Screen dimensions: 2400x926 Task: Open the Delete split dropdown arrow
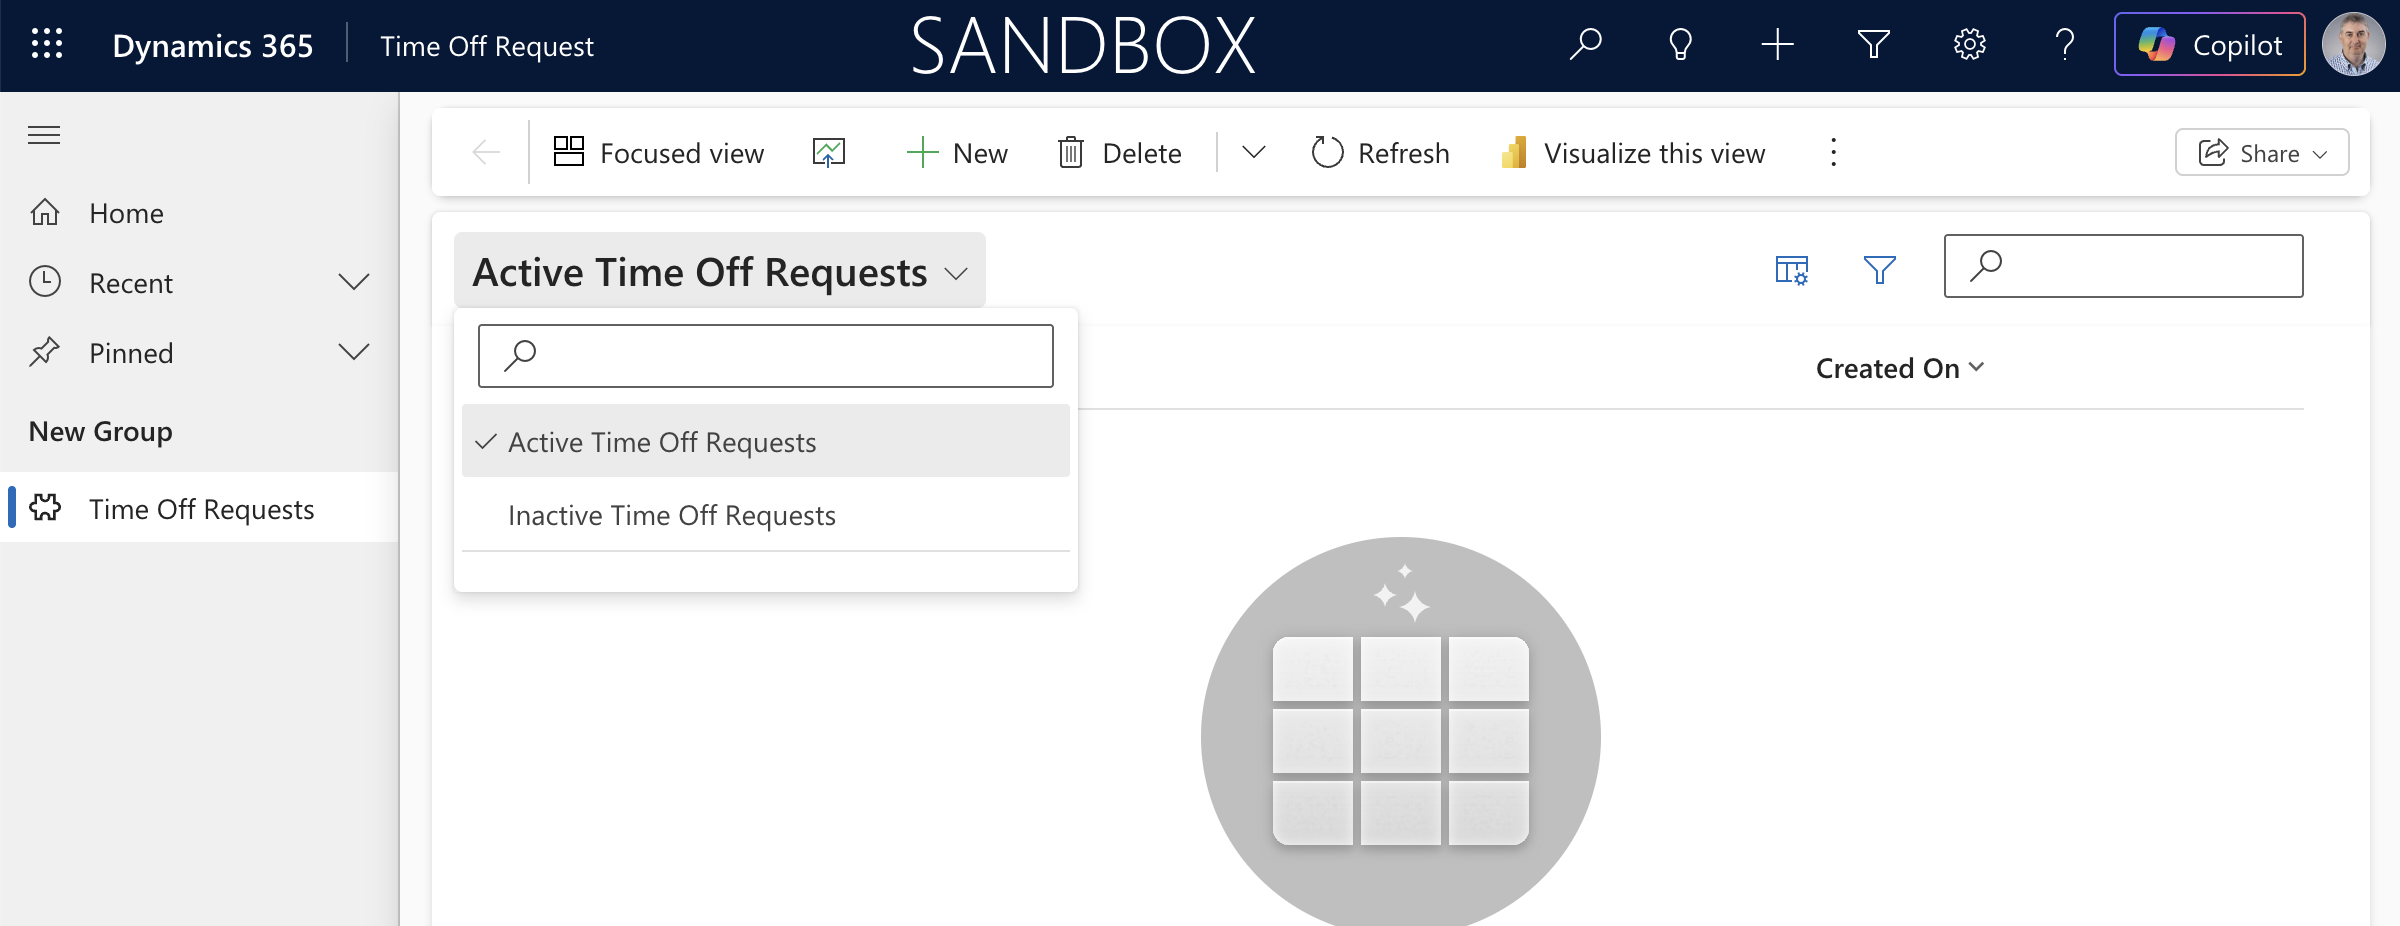click(x=1253, y=153)
